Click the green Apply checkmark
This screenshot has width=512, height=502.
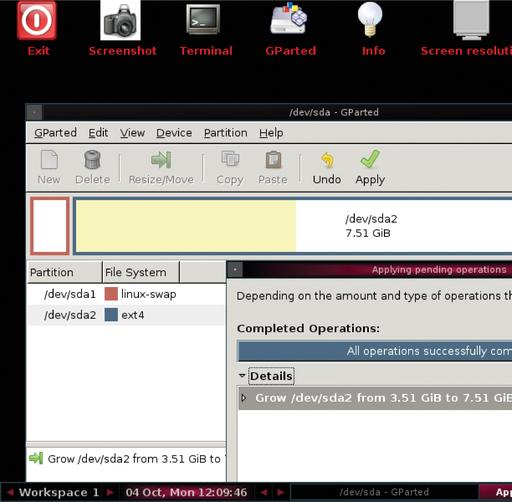point(370,159)
